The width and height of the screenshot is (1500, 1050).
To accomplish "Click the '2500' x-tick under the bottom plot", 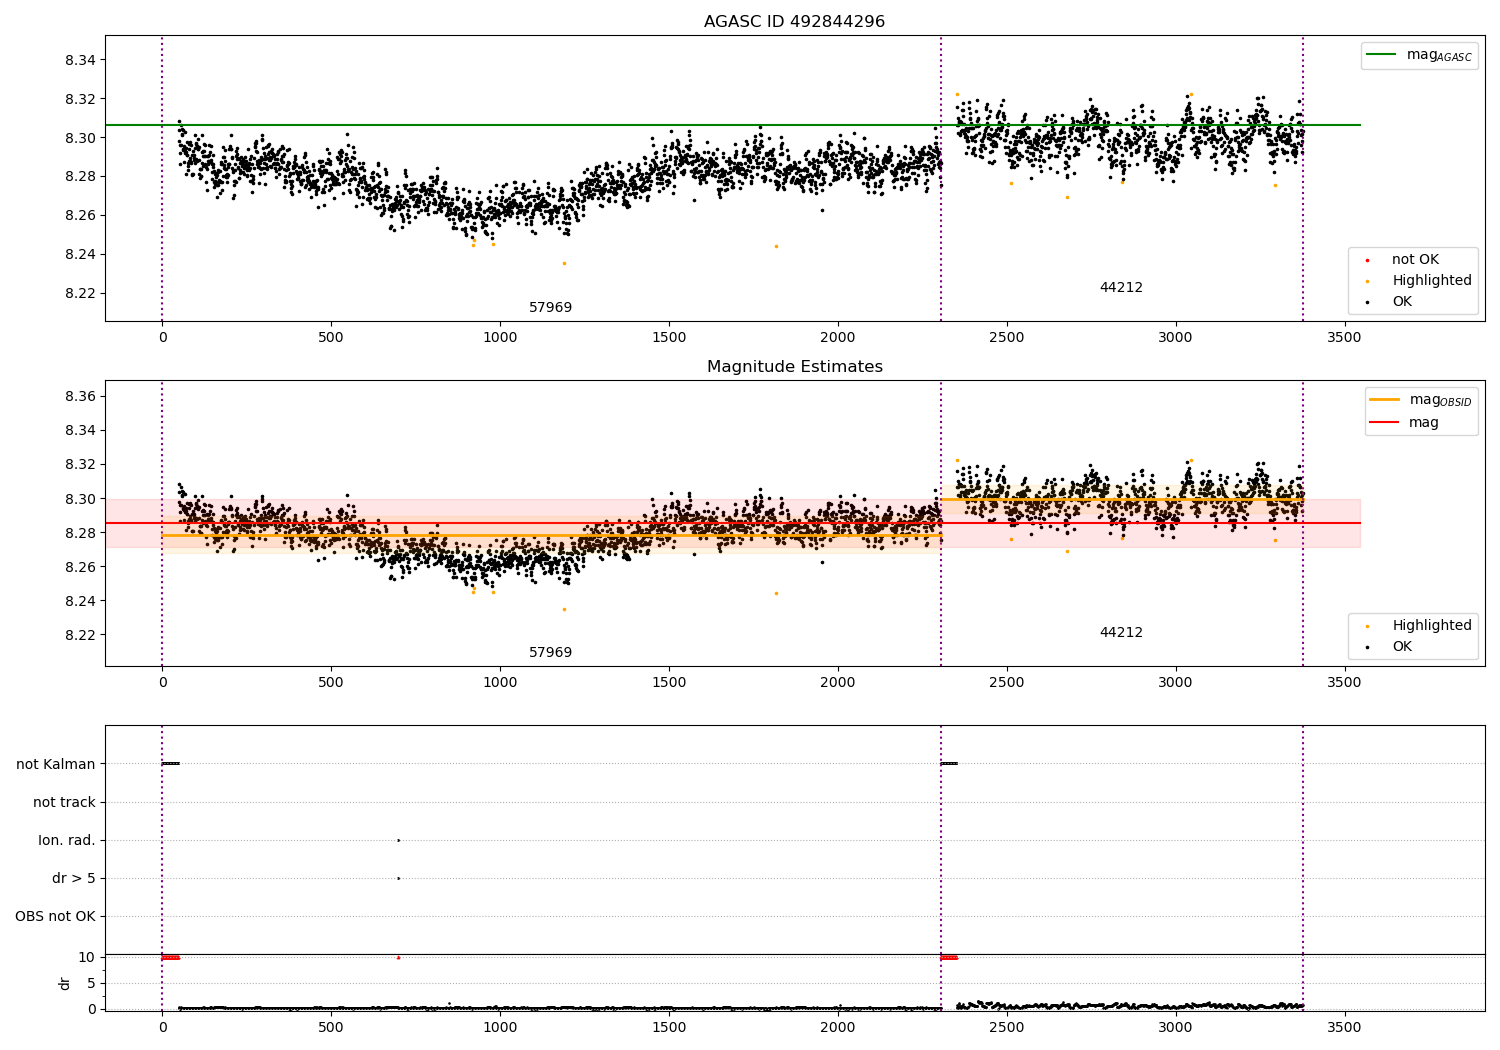I will click(x=1007, y=1026).
